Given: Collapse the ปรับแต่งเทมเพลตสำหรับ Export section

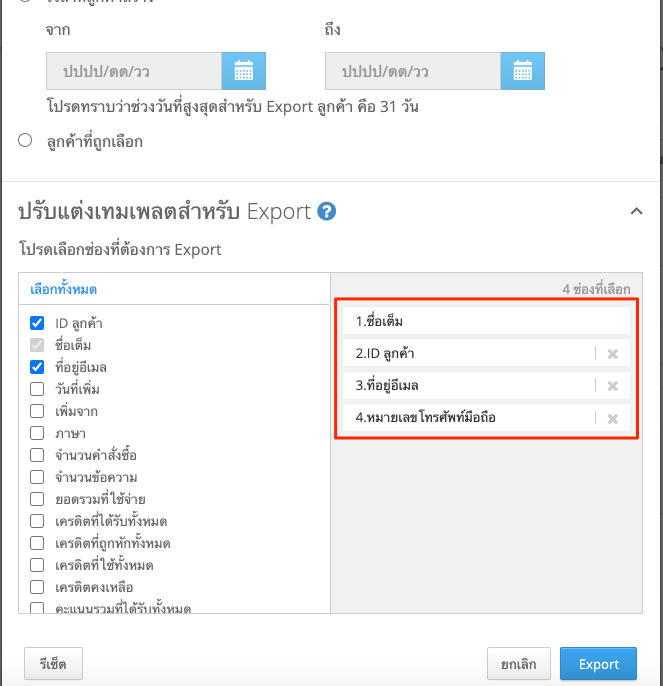Looking at the screenshot, I should coord(636,212).
